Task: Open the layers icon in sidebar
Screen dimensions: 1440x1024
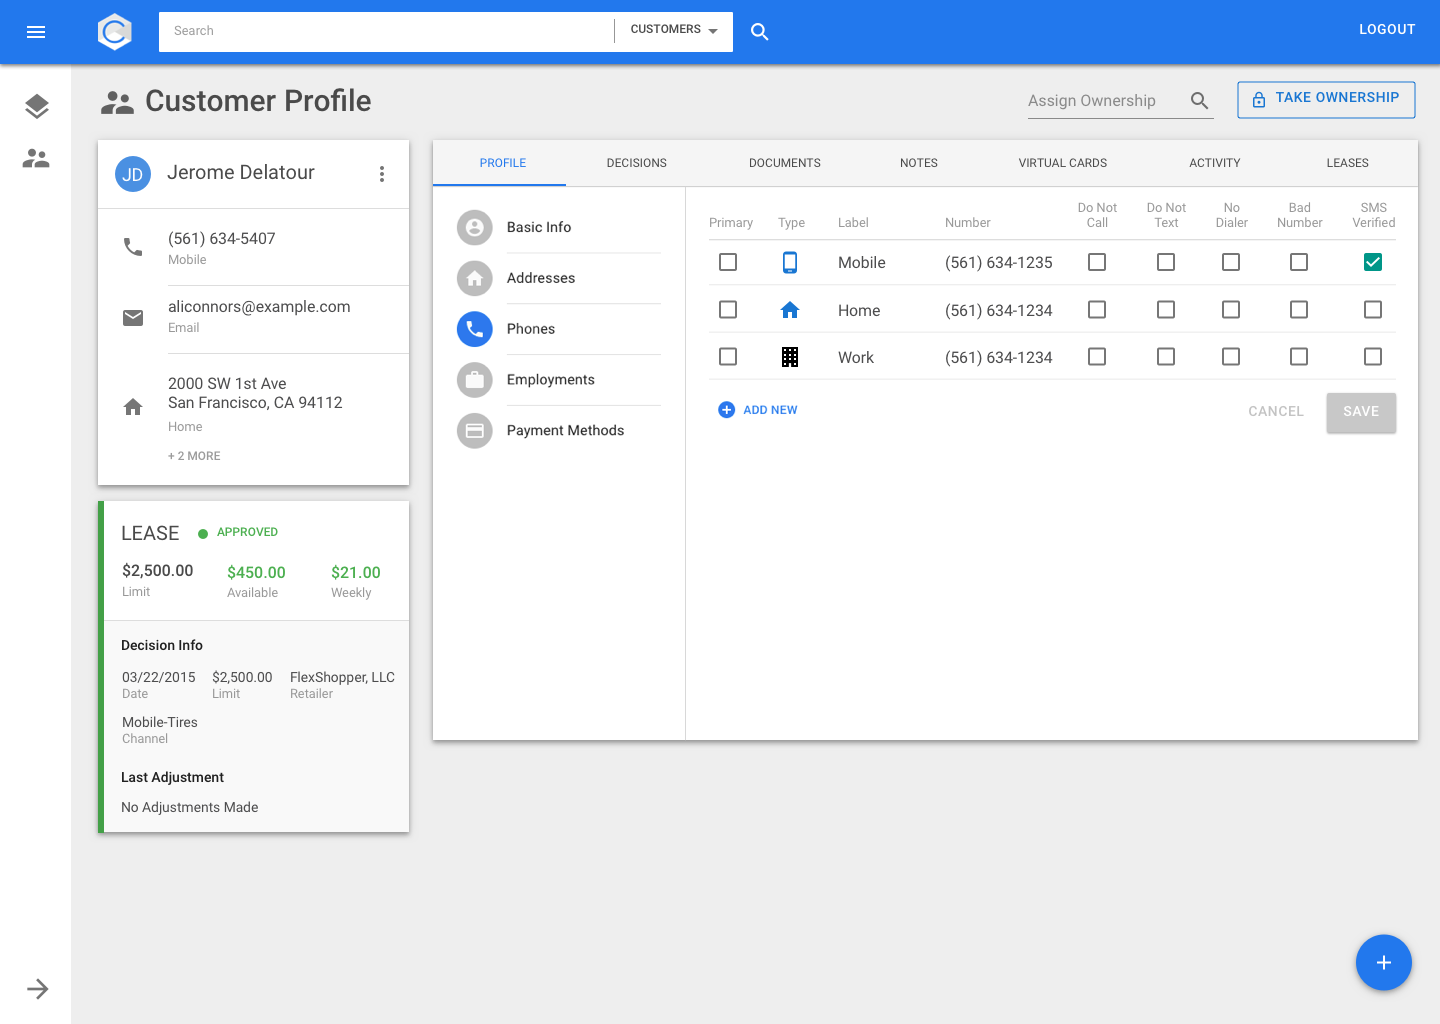Action: (x=36, y=106)
